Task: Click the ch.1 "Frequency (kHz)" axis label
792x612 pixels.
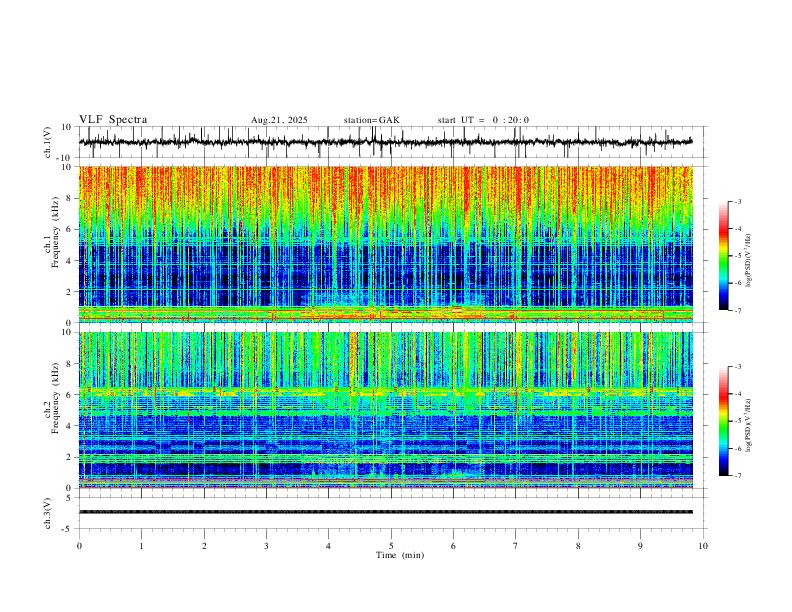Action: tap(55, 233)
